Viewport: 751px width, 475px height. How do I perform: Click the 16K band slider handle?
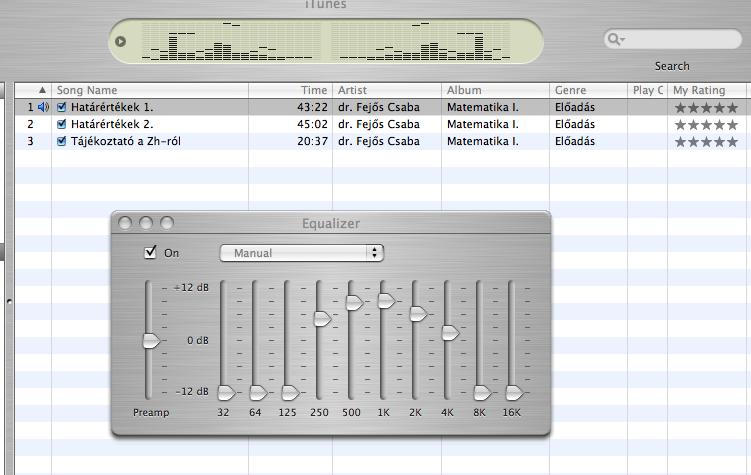pos(515,393)
